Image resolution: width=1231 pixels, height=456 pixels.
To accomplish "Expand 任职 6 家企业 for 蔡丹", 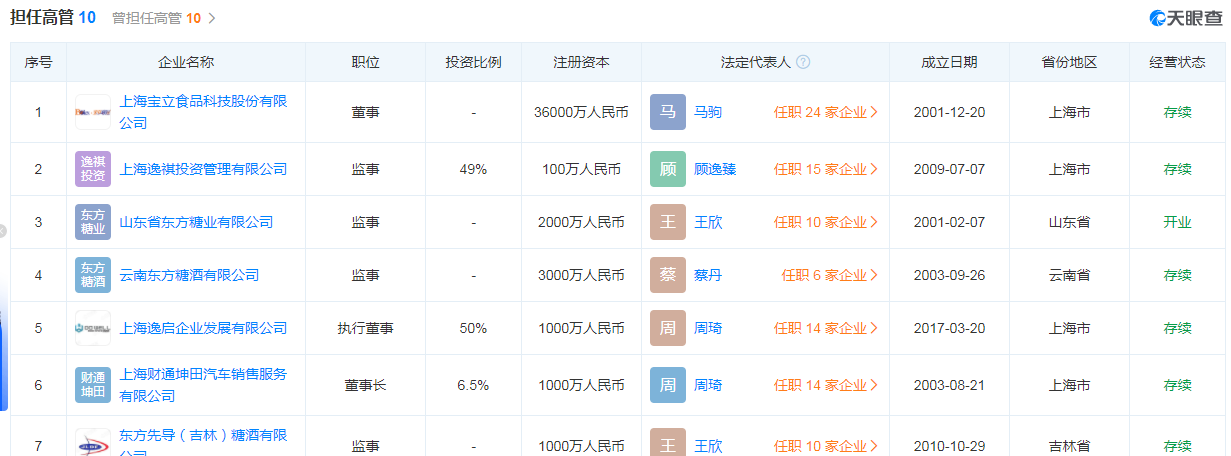I will 830,275.
